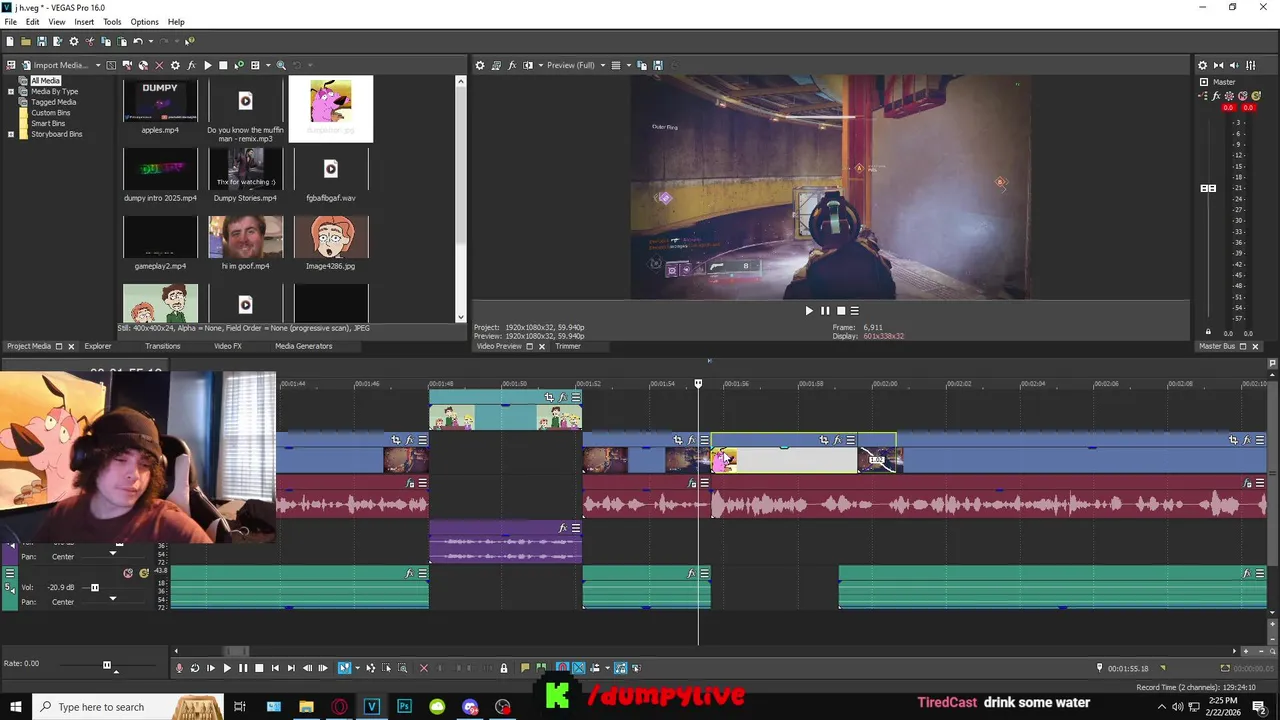The image size is (1280, 720).
Task: Delete selection using timeline toolbar X
Action: tap(423, 668)
